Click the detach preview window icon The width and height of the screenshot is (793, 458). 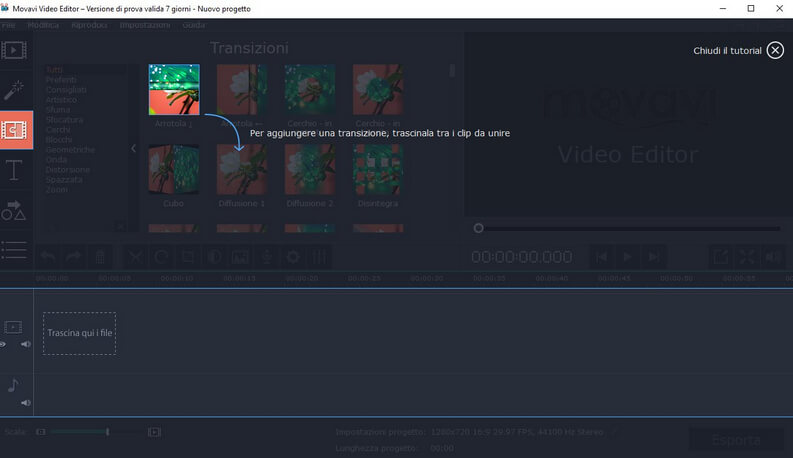pos(721,257)
